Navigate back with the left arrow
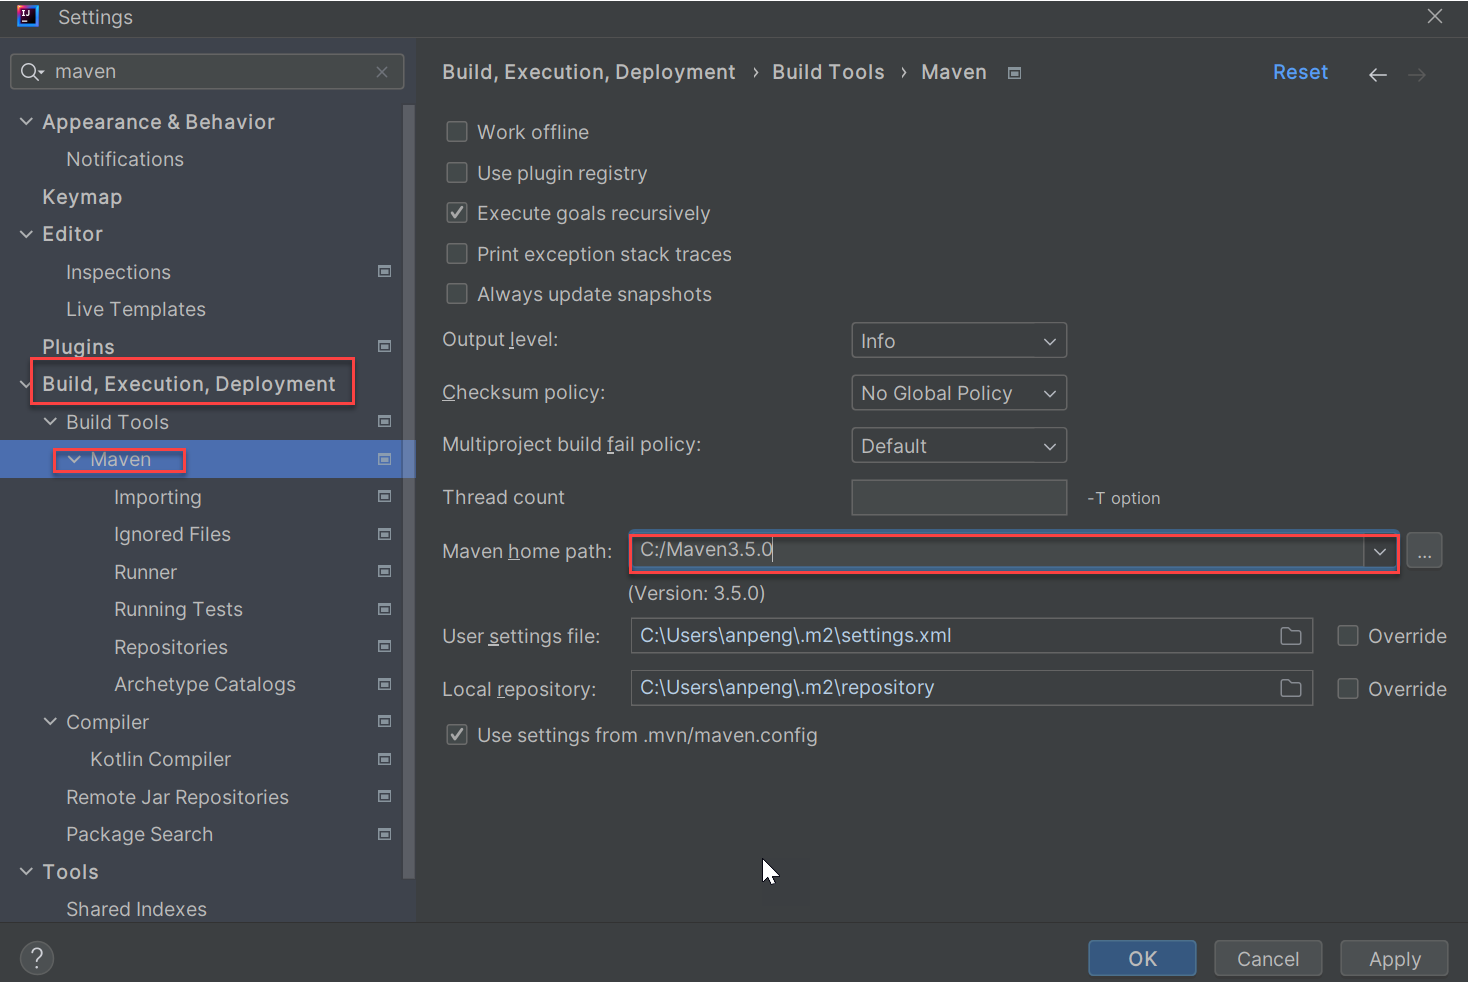This screenshot has height=982, width=1468. click(x=1378, y=74)
